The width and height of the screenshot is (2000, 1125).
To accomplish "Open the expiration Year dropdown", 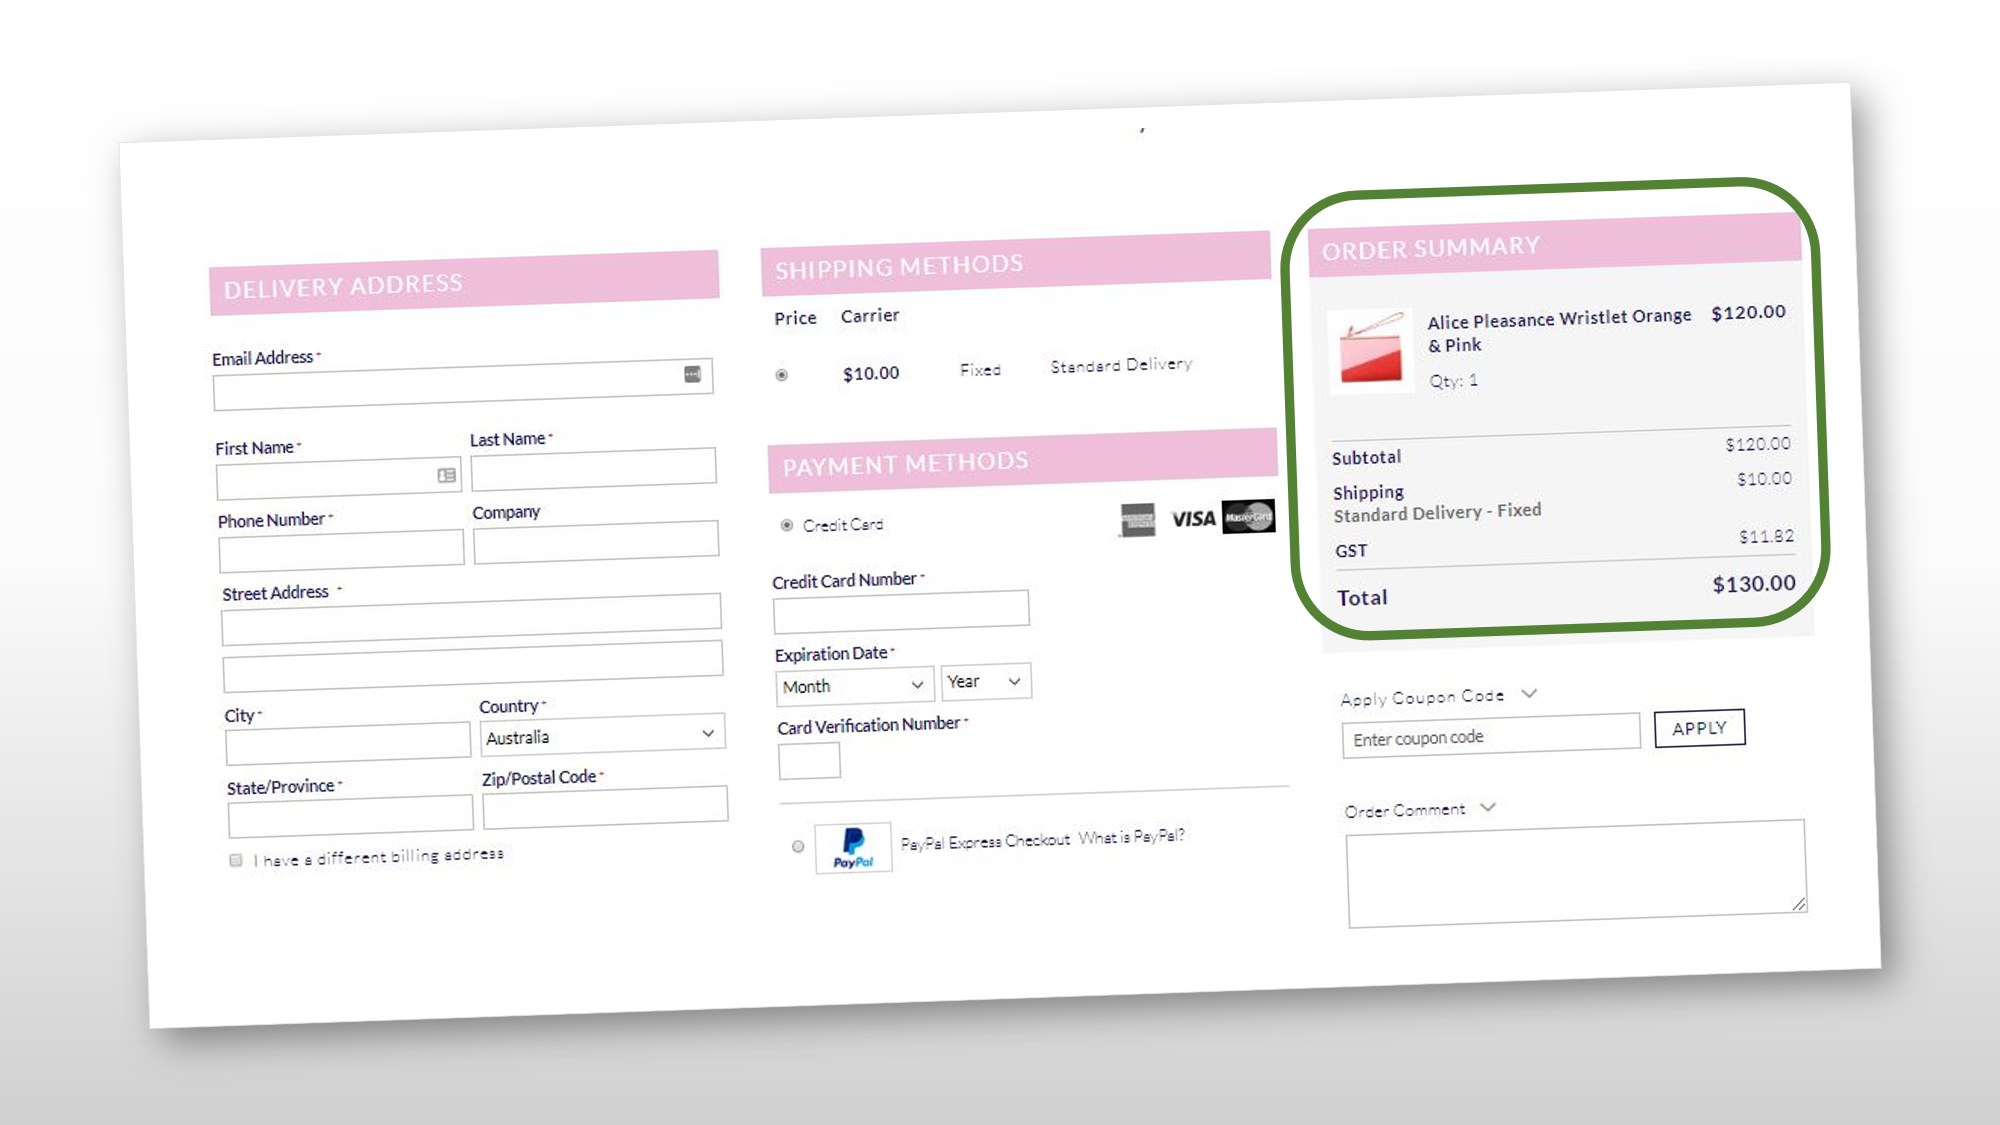I will [986, 681].
